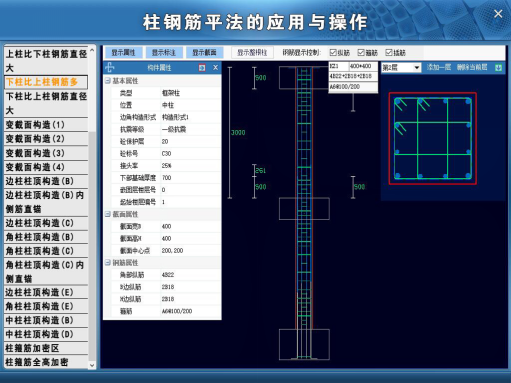
Task: Click the 3000 height dimension label
Action: [x=238, y=133]
